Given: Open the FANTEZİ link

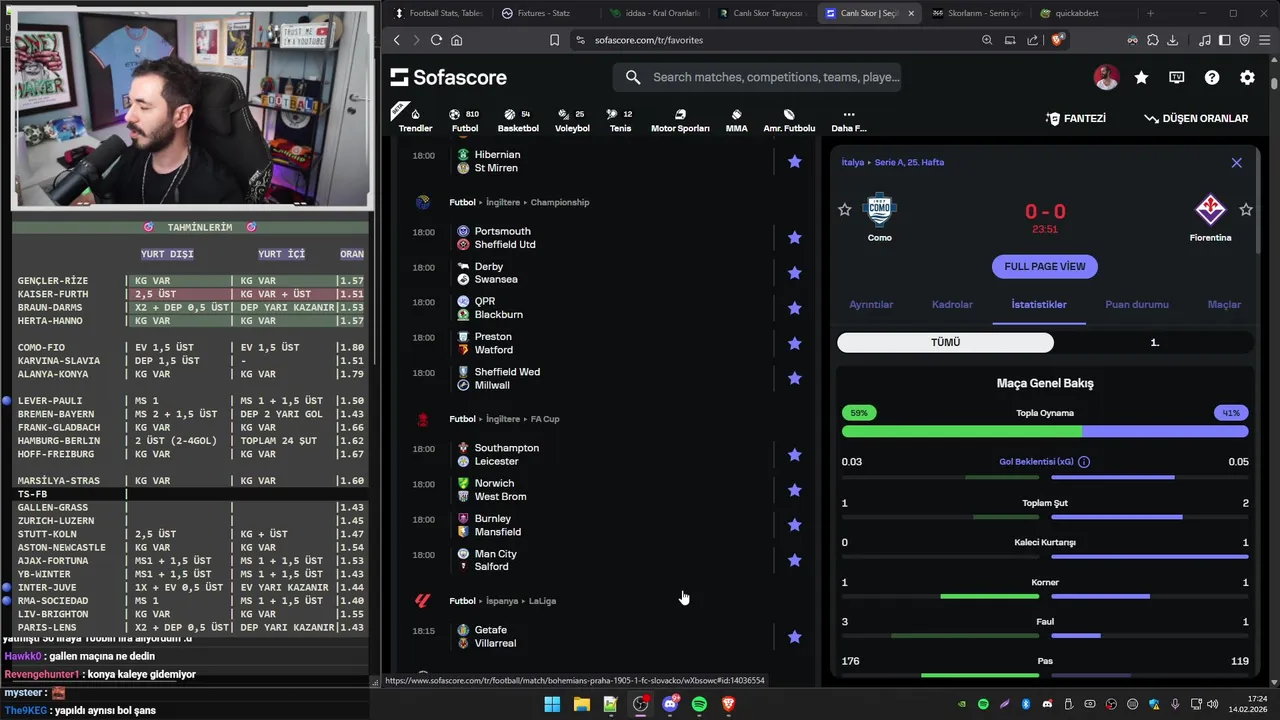Looking at the screenshot, I should pos(1076,118).
